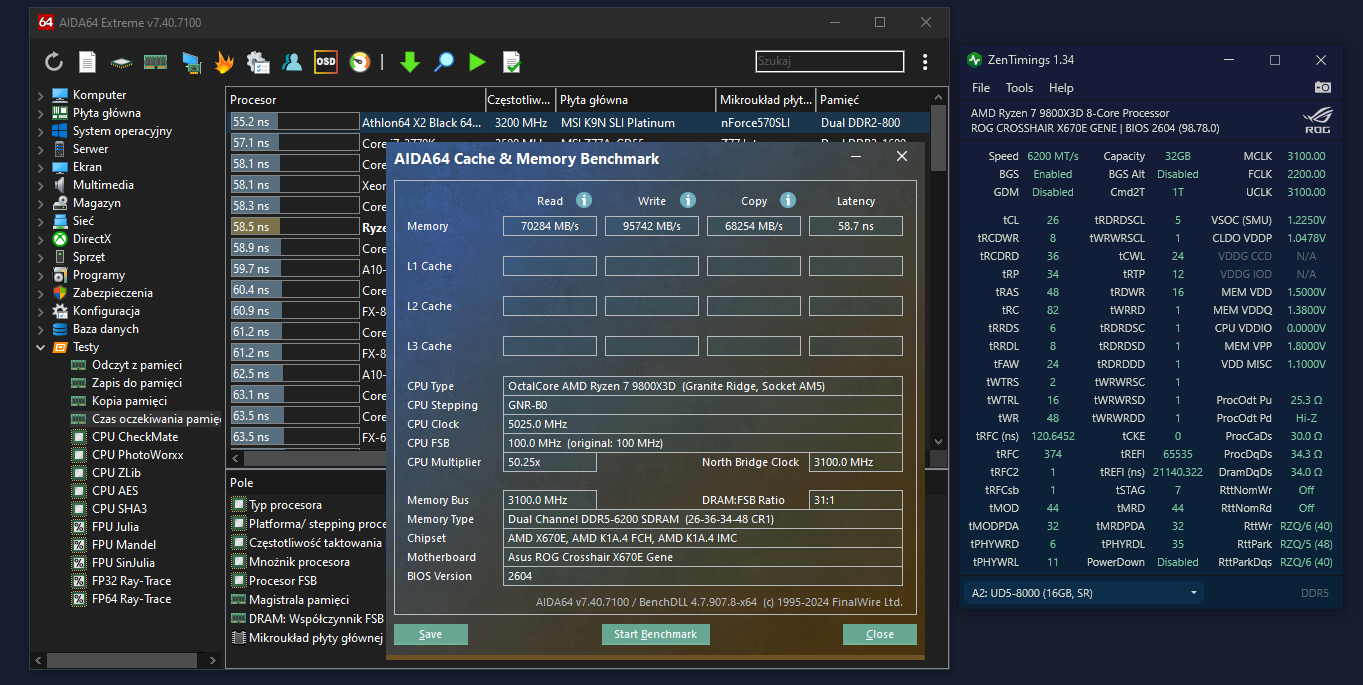1363x685 pixels.
Task: Click the Szukaj search field
Action: 829,62
